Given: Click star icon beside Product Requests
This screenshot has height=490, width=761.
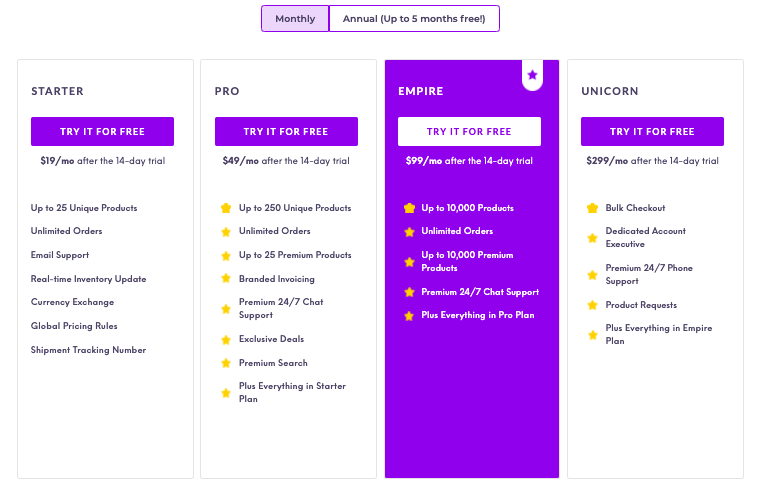Looking at the screenshot, I should coord(592,305).
